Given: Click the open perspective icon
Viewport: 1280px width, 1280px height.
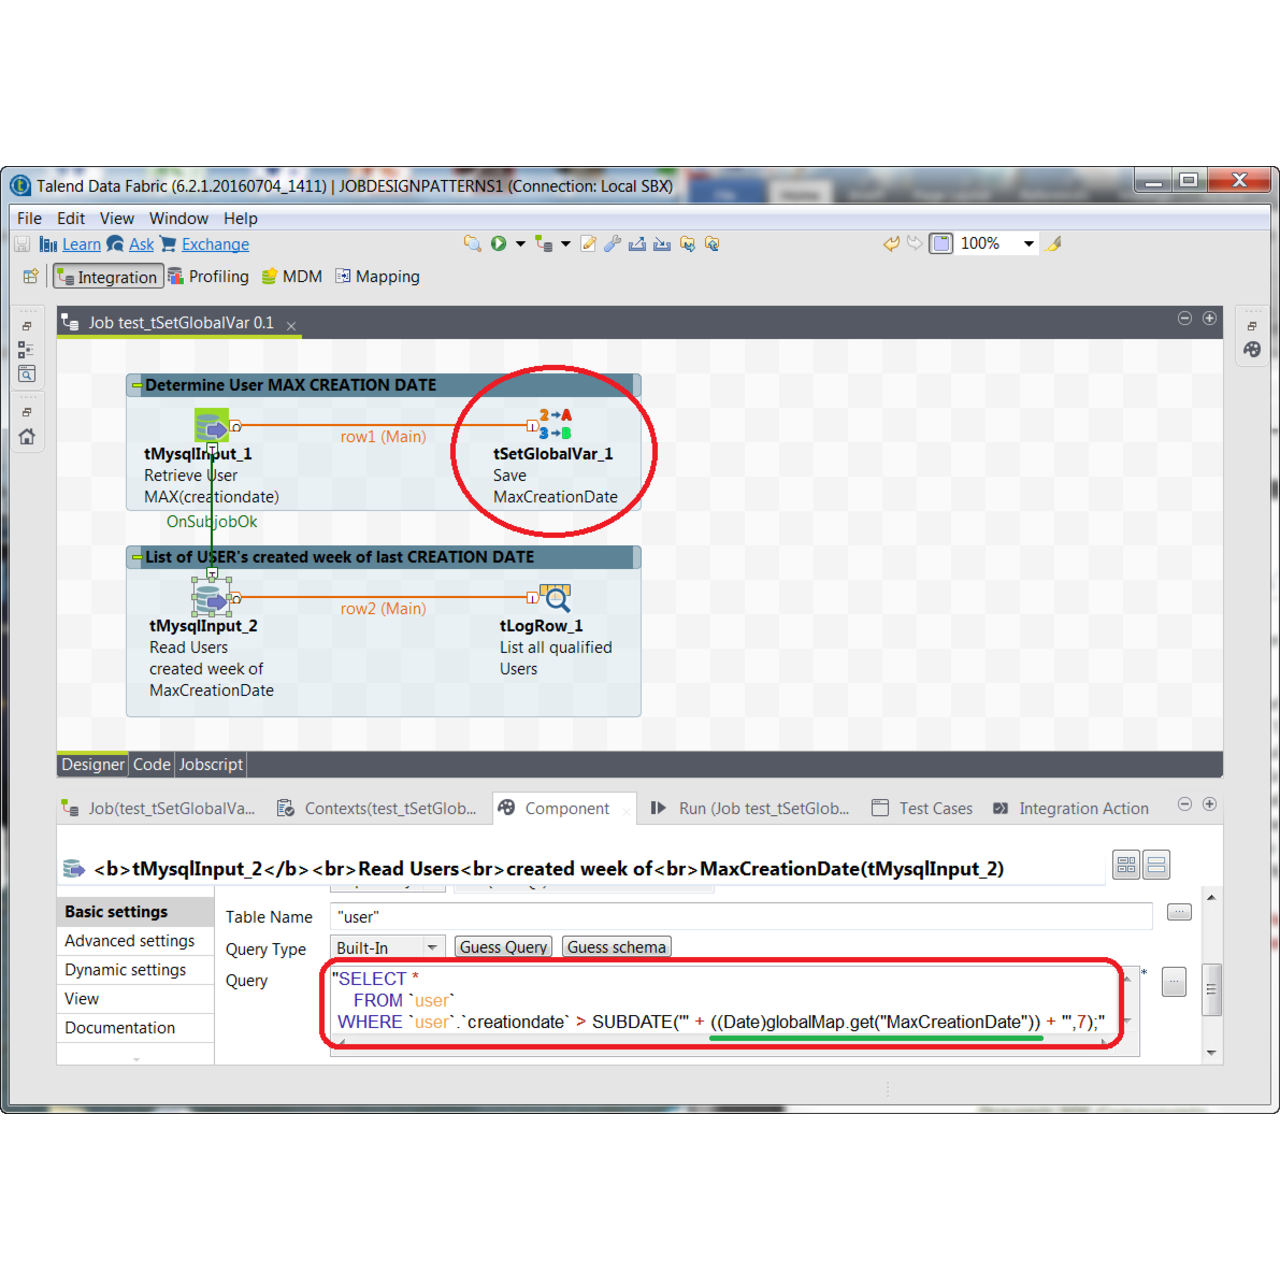Looking at the screenshot, I should click(30, 276).
